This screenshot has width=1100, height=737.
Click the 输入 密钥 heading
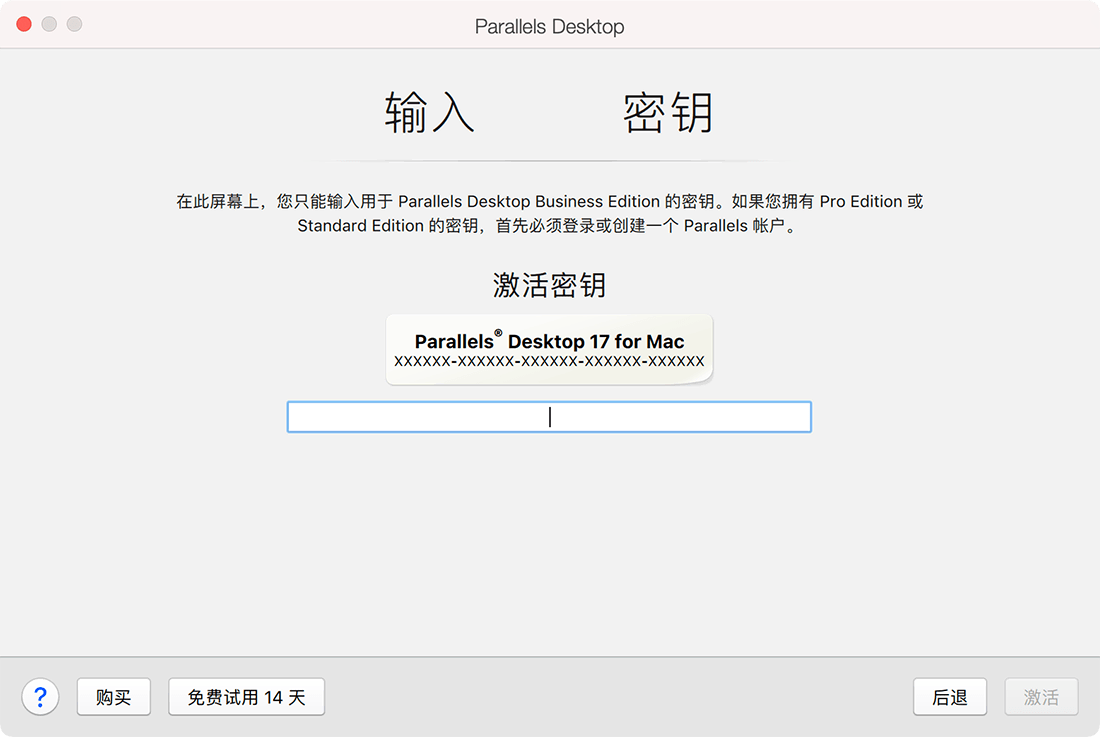549,112
